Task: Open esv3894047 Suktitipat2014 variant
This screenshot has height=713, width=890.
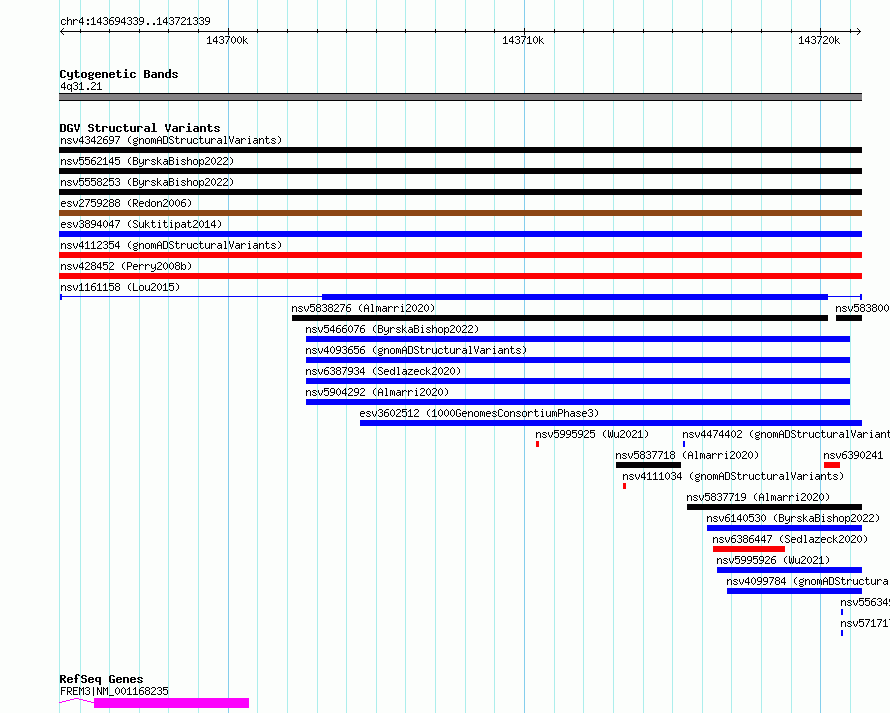Action: point(141,224)
